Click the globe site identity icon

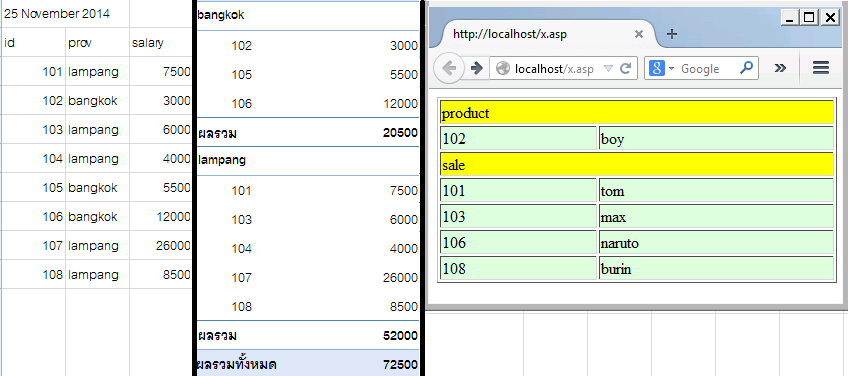(503, 69)
